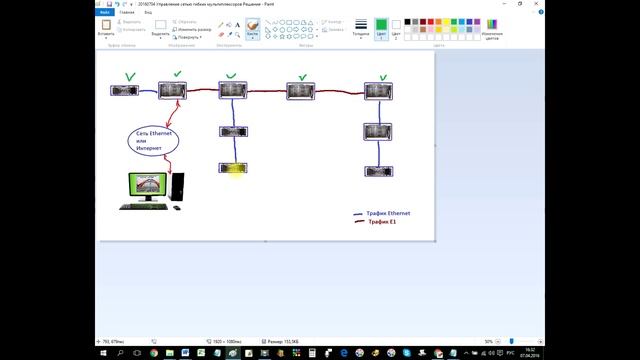
Task: Open Customize Quick Access Toolbar arrow
Action: 131,4
